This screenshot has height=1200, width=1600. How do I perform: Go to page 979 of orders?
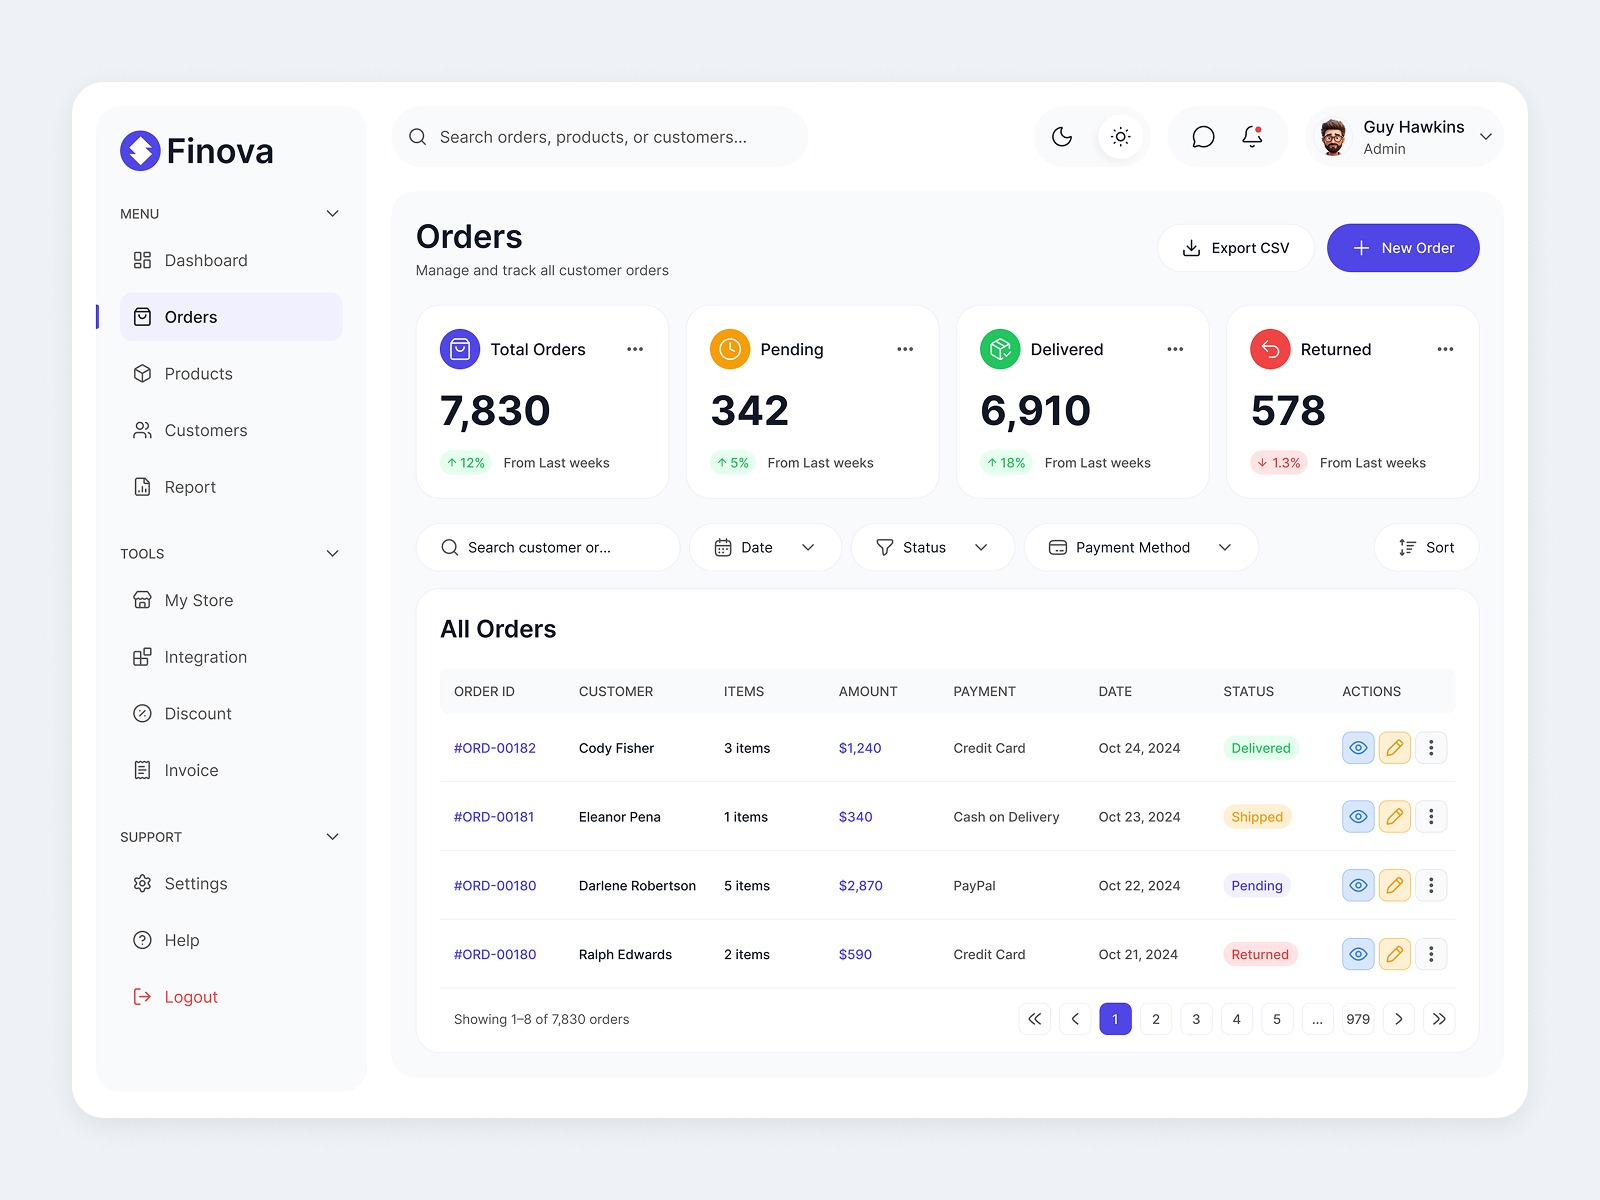tap(1358, 1019)
